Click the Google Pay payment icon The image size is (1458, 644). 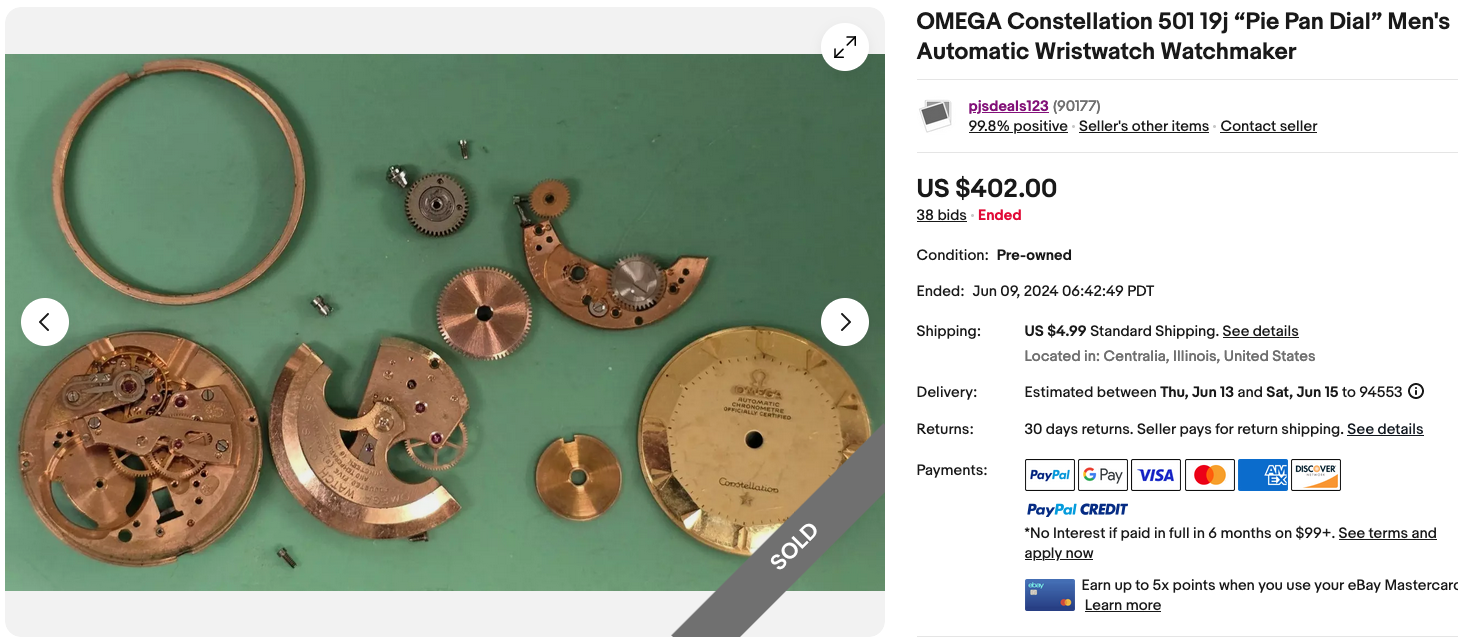tap(1103, 475)
